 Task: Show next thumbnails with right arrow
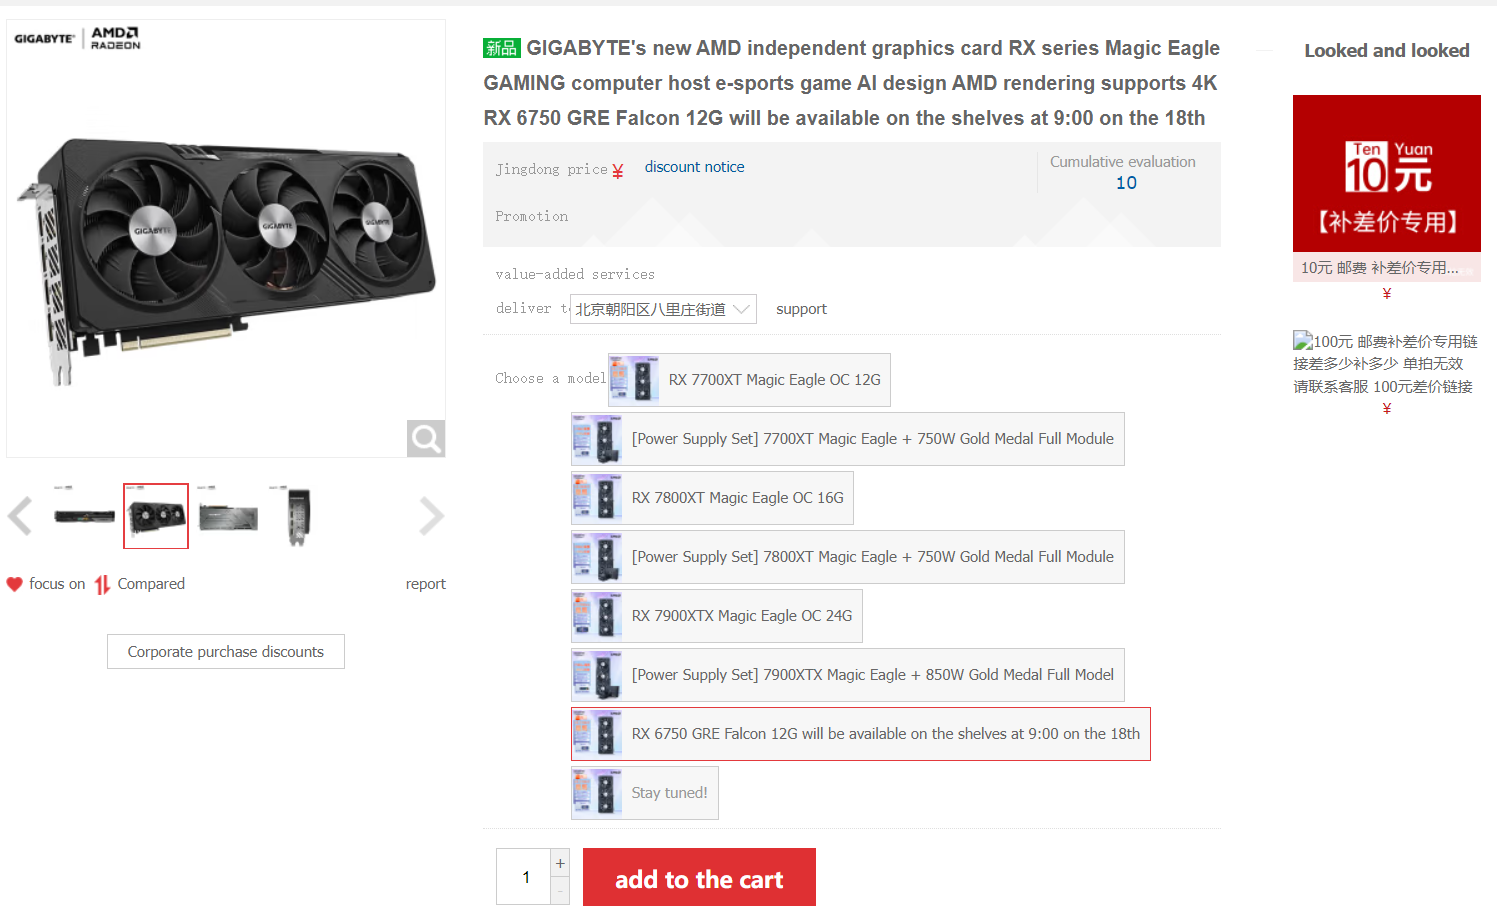point(431,516)
